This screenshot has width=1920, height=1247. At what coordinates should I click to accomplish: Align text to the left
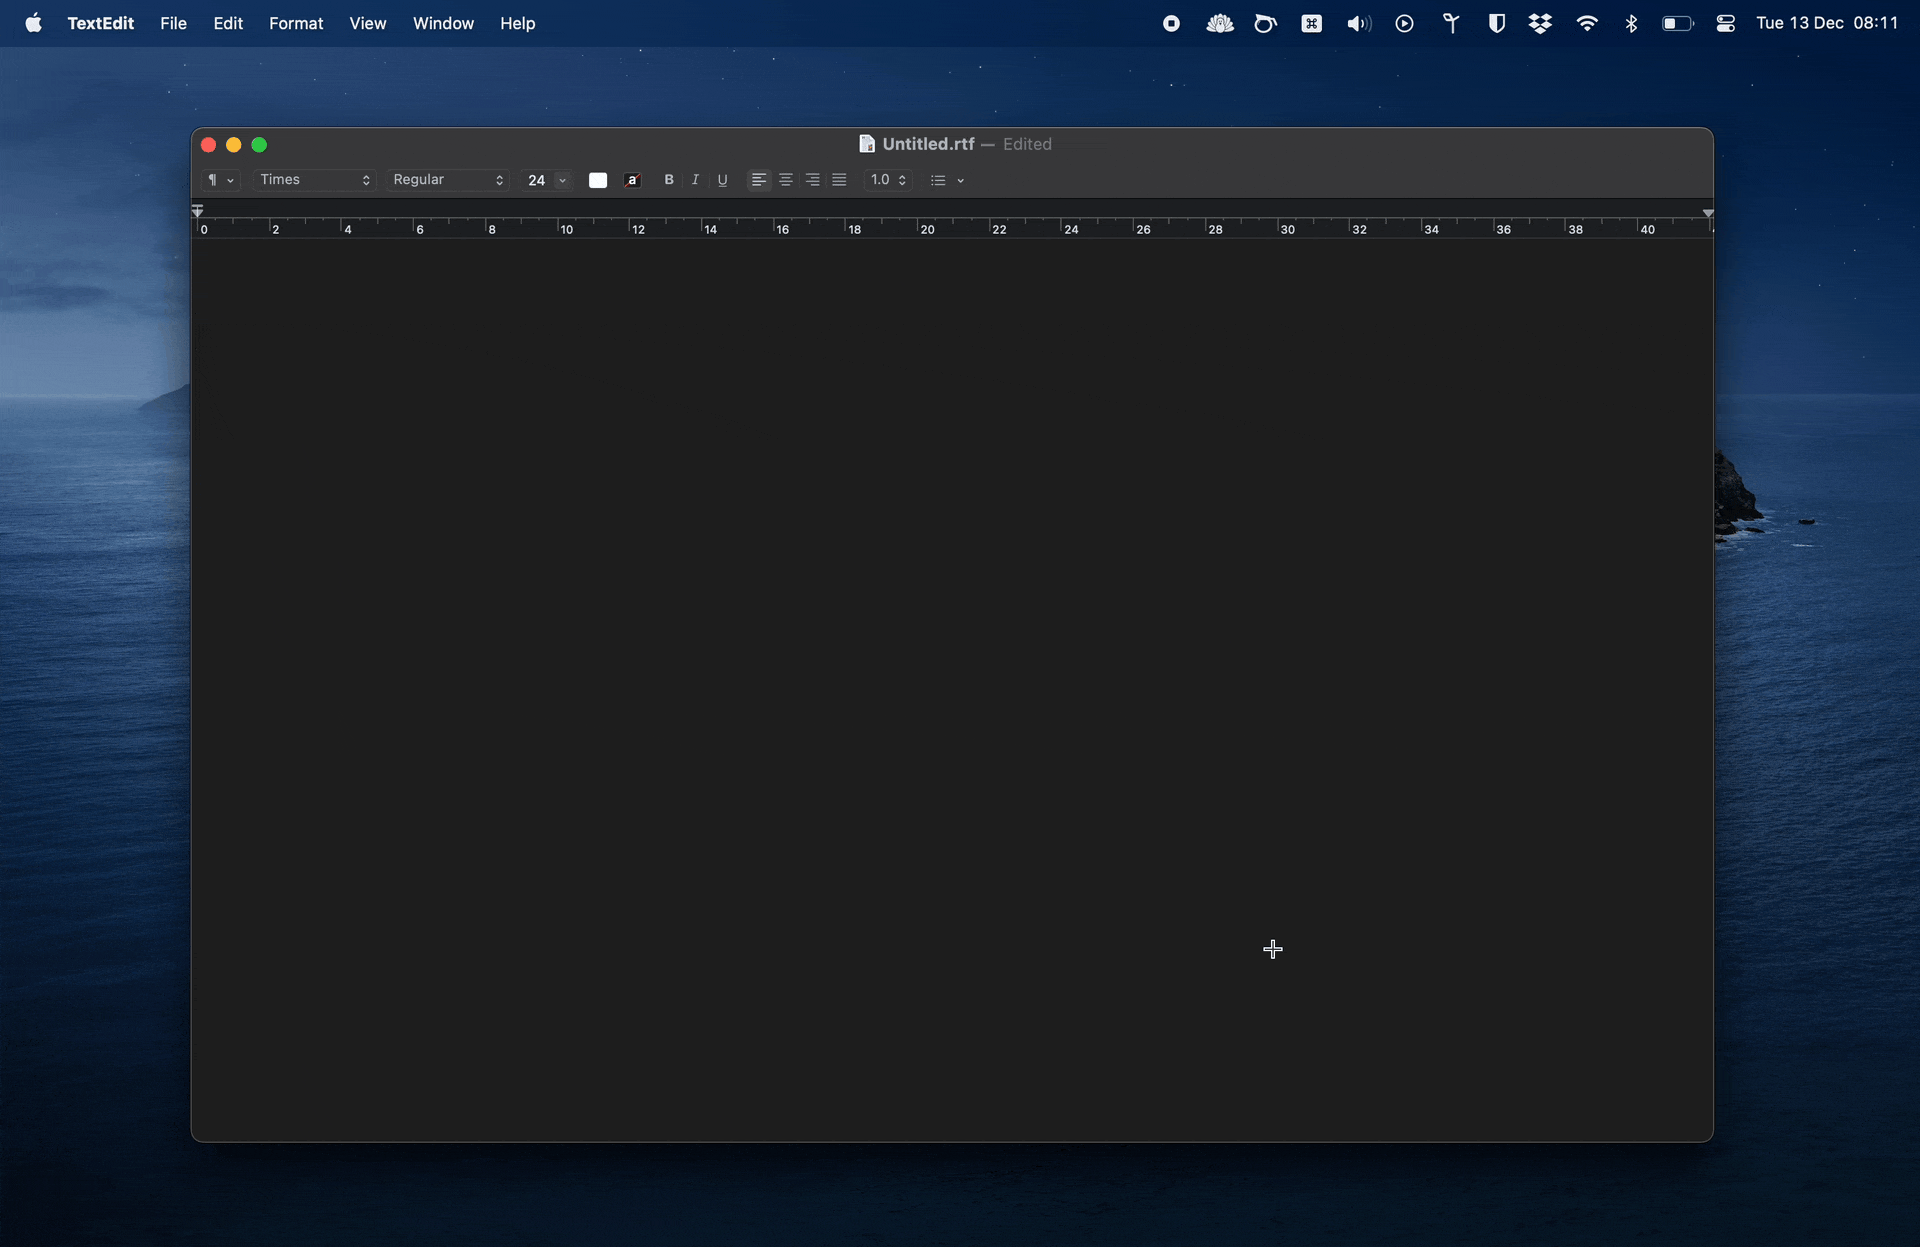(759, 180)
